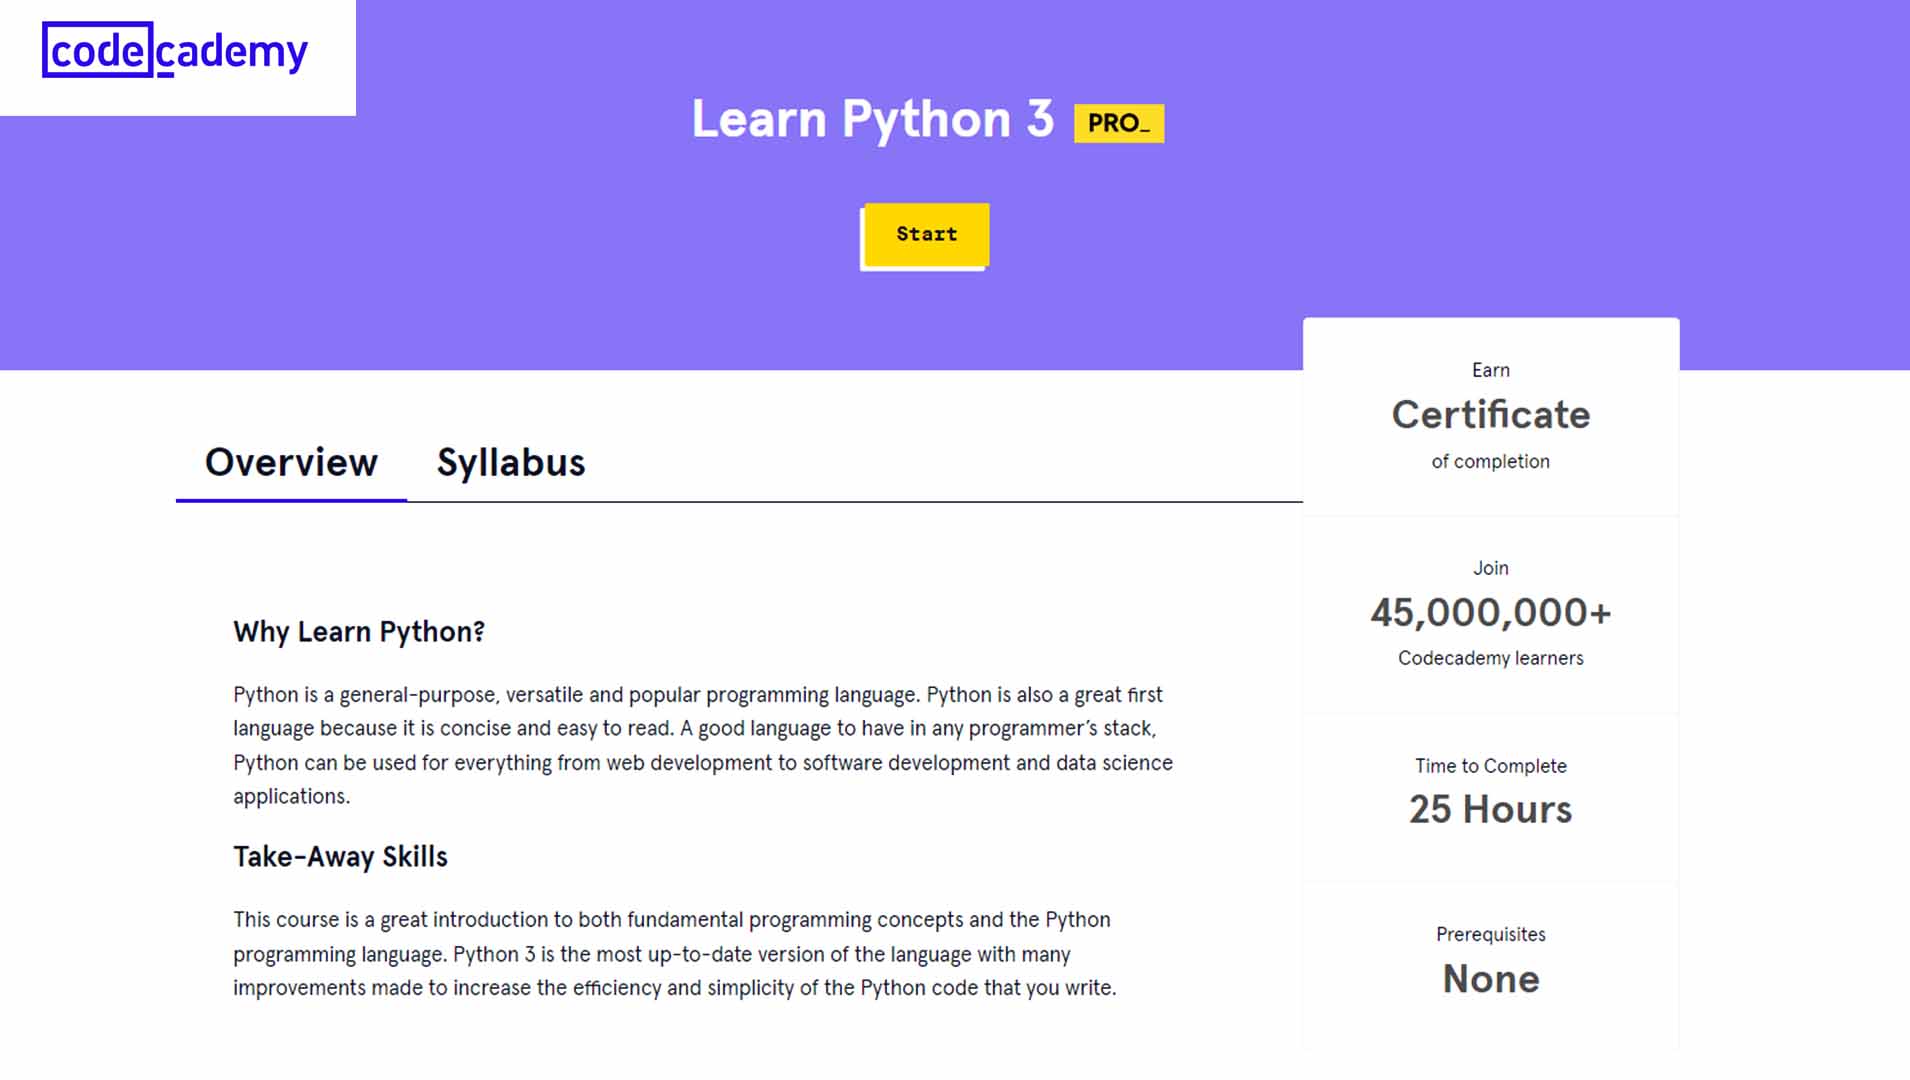Click the Prerequisites label
This screenshot has width=1910, height=1080.
[1490, 934]
